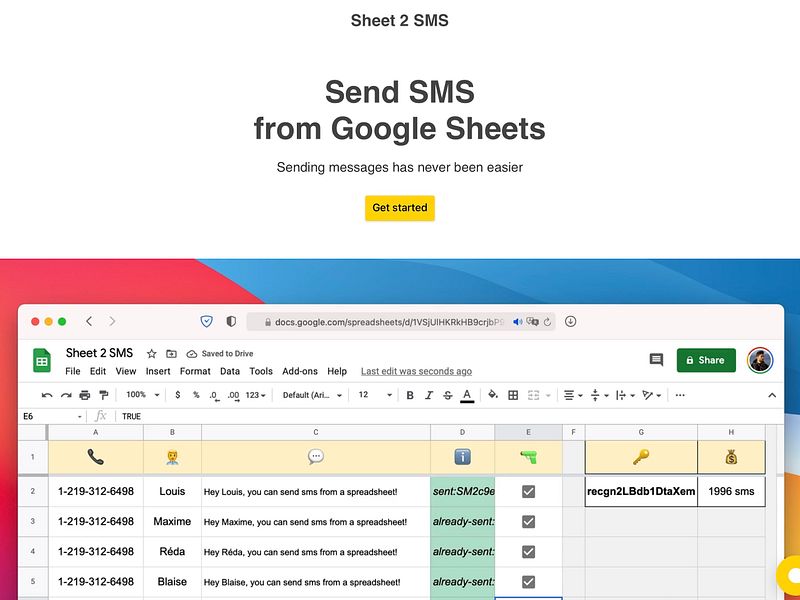
Task: Click the E6 name box
Action: point(52,416)
